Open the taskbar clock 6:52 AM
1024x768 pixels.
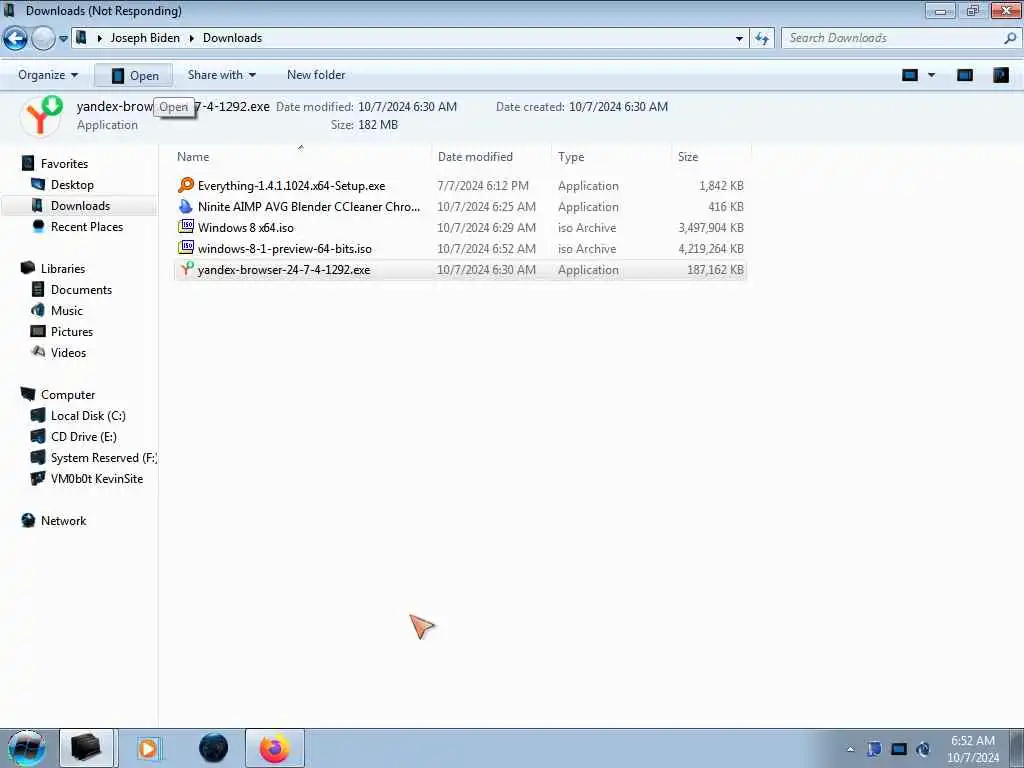point(973,749)
